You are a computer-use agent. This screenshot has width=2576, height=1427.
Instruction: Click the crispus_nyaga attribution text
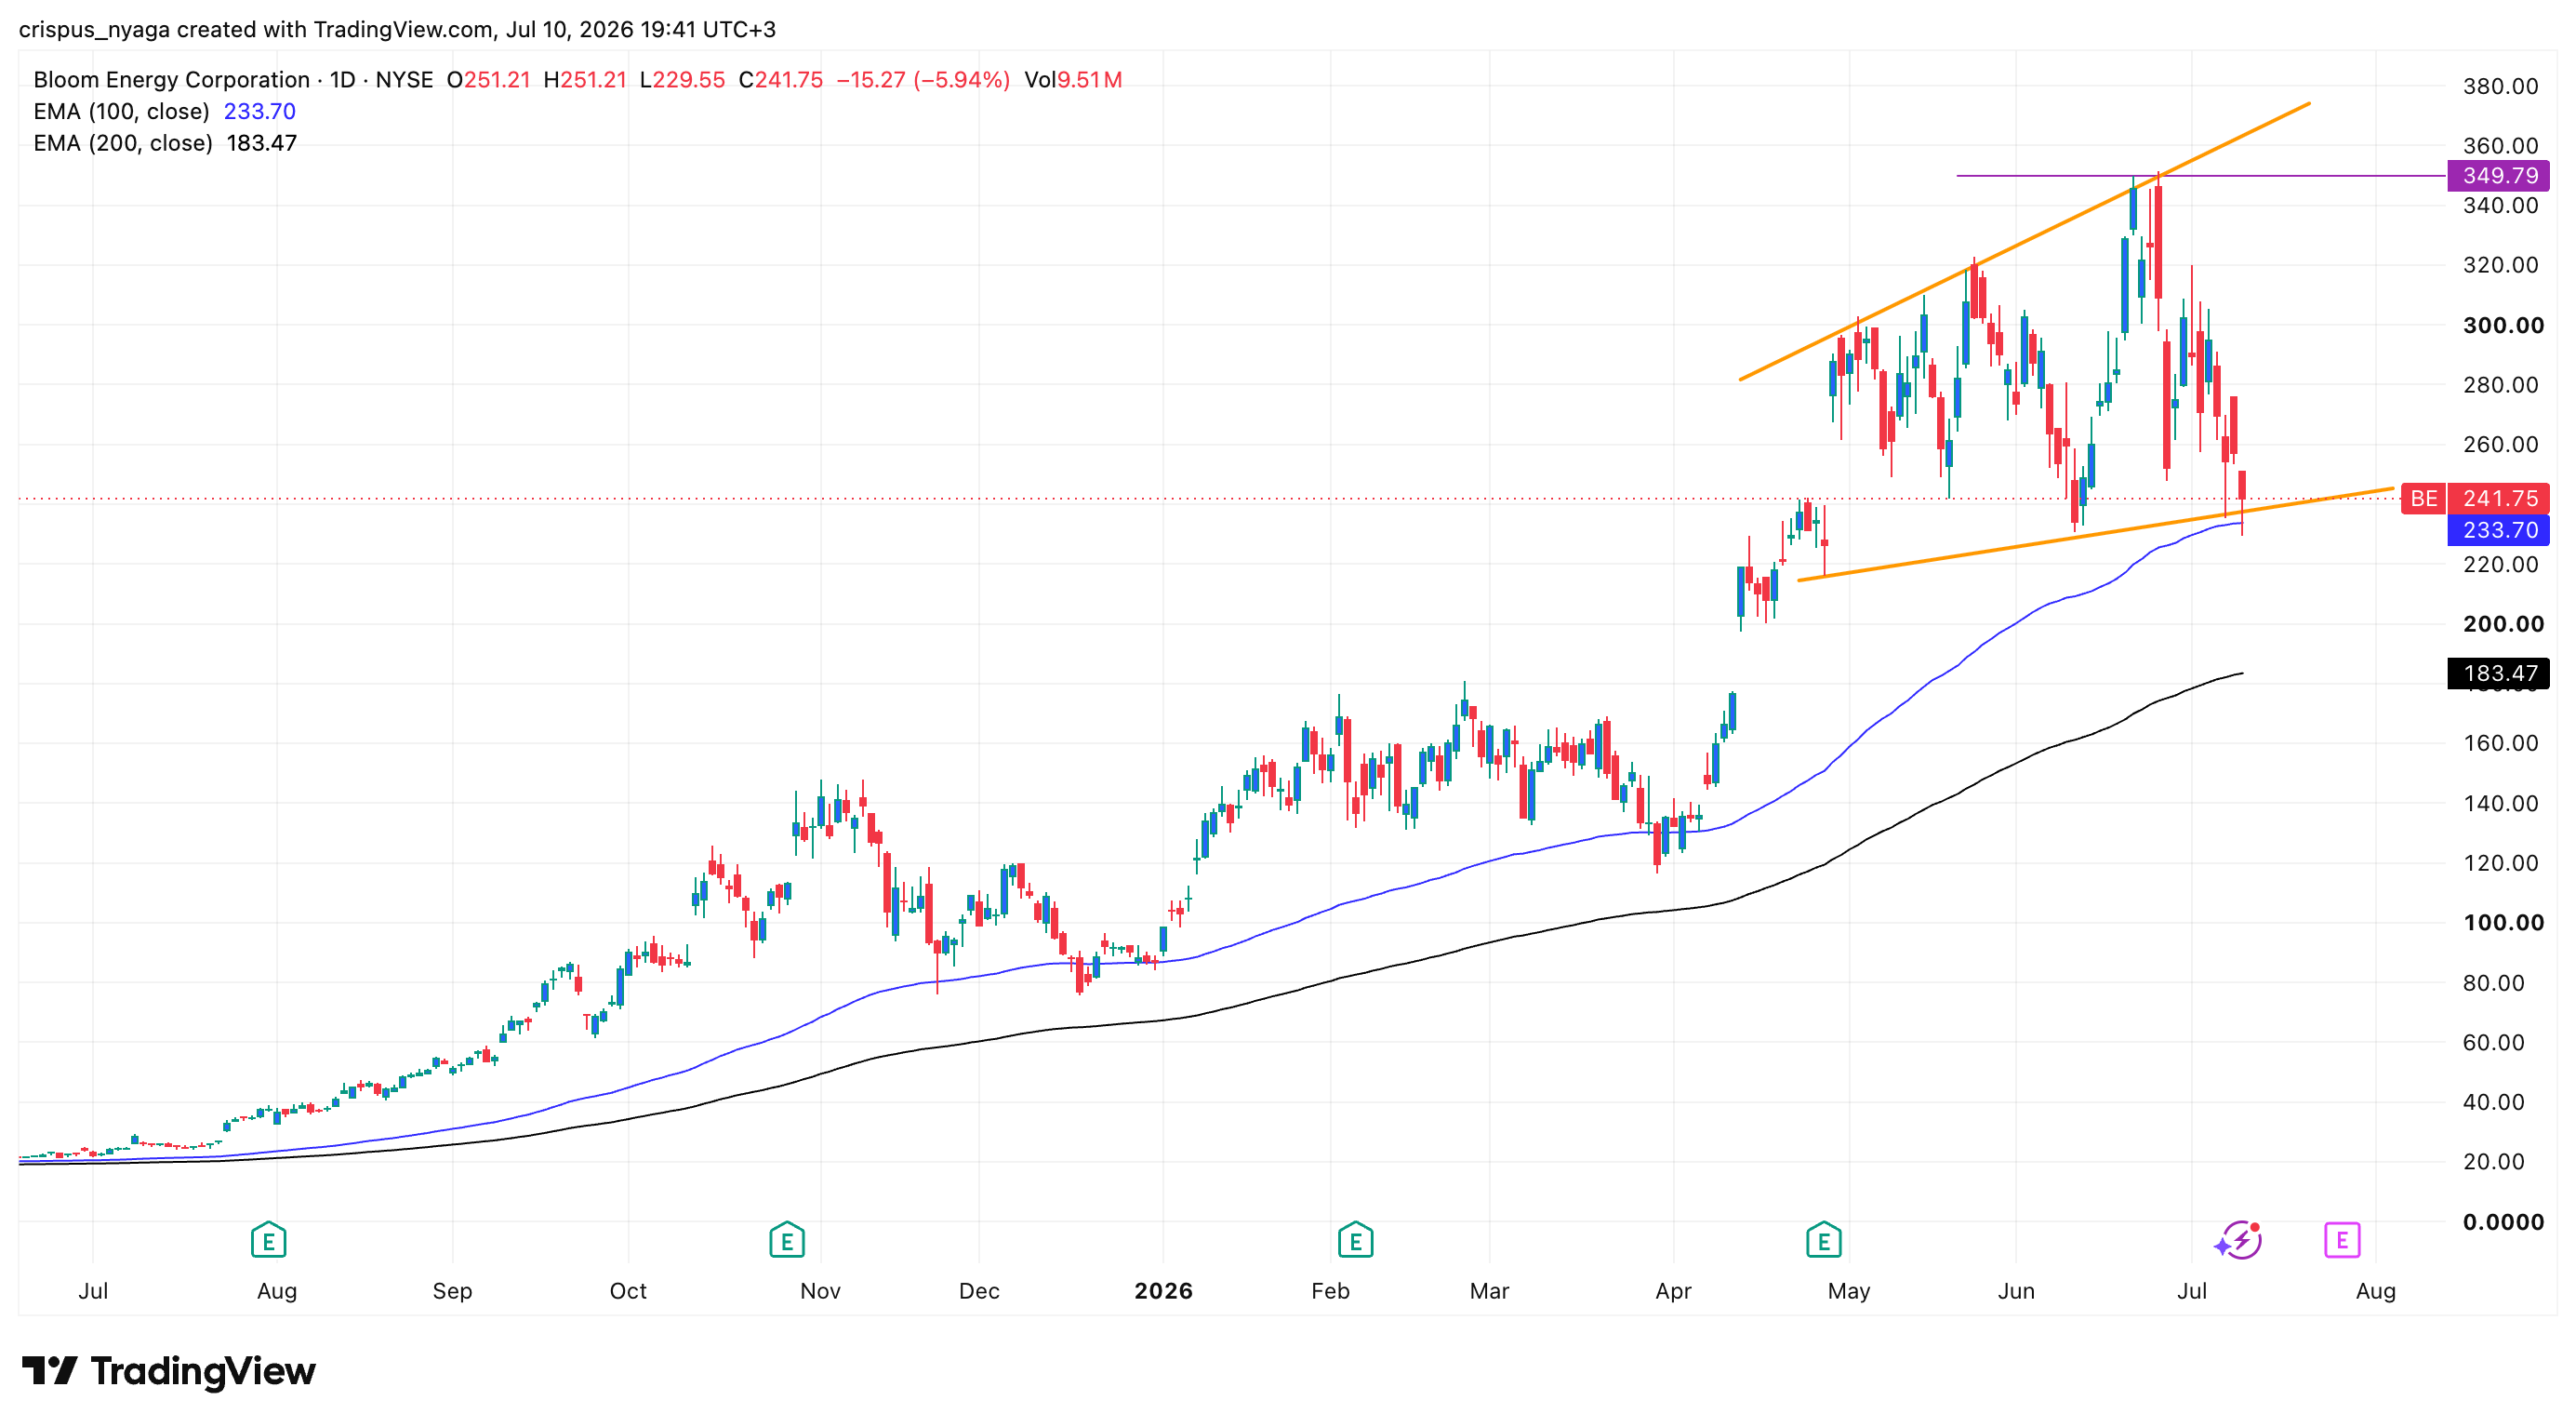coord(397,29)
